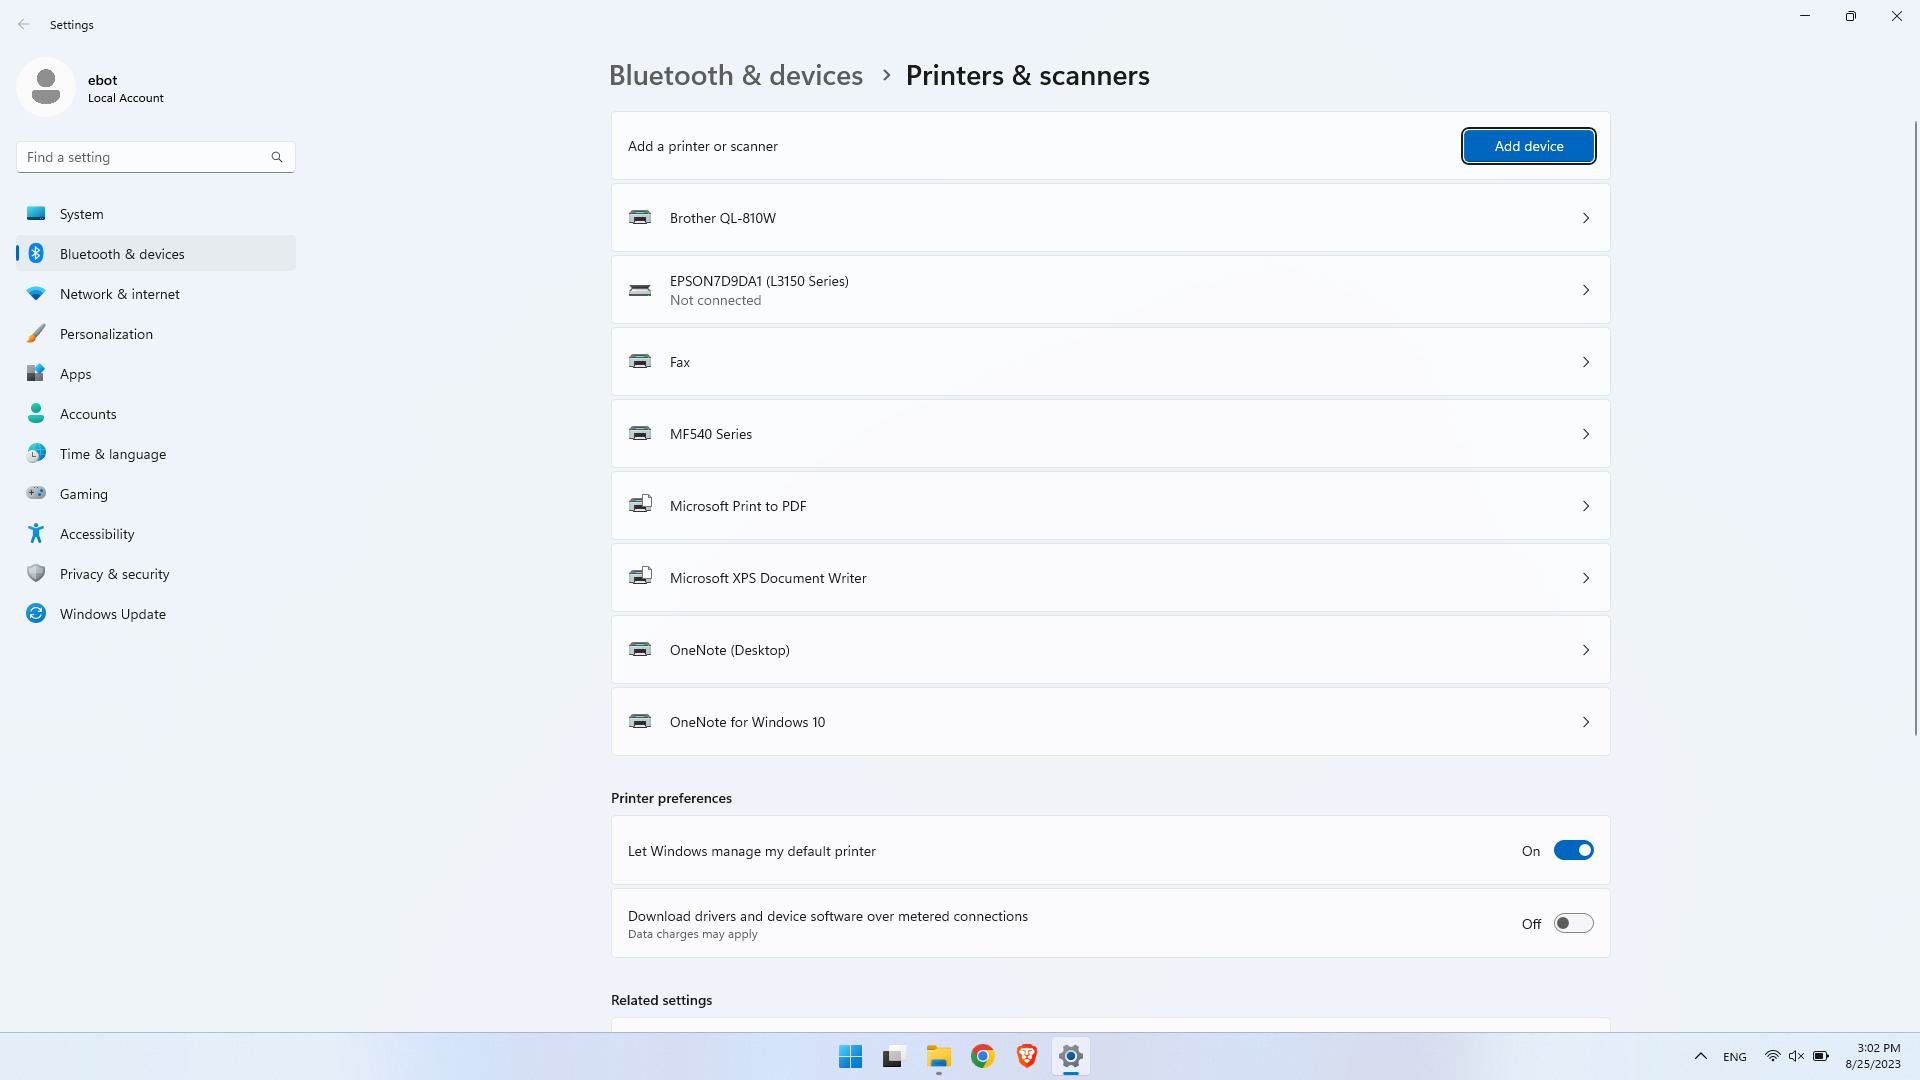Click the search magnifier icon
1920x1080 pixels.
pyautogui.click(x=277, y=157)
